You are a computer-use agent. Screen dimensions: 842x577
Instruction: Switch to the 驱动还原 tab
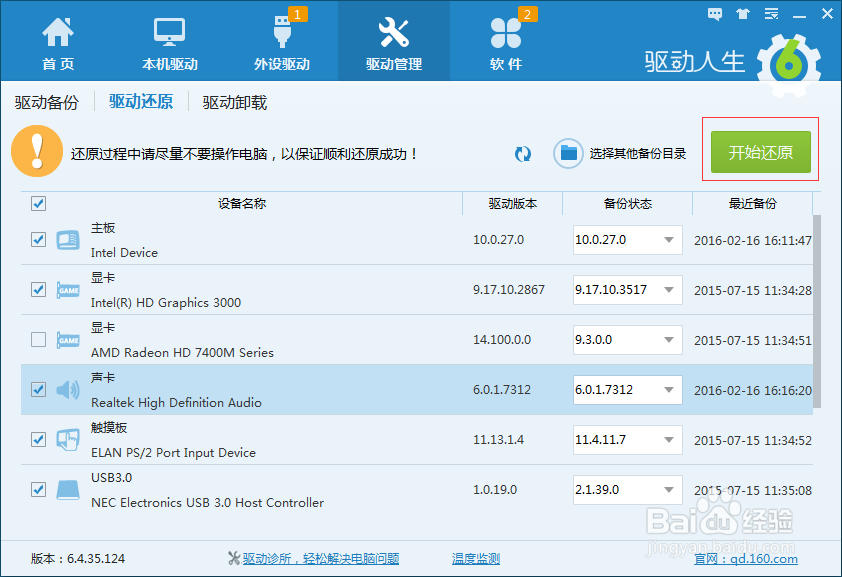click(x=141, y=101)
